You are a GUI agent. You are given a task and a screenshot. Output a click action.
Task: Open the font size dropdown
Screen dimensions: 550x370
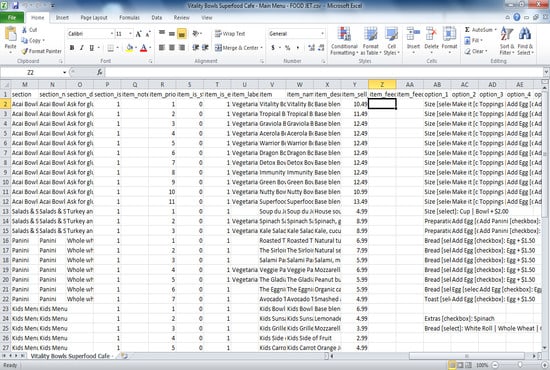coord(130,34)
